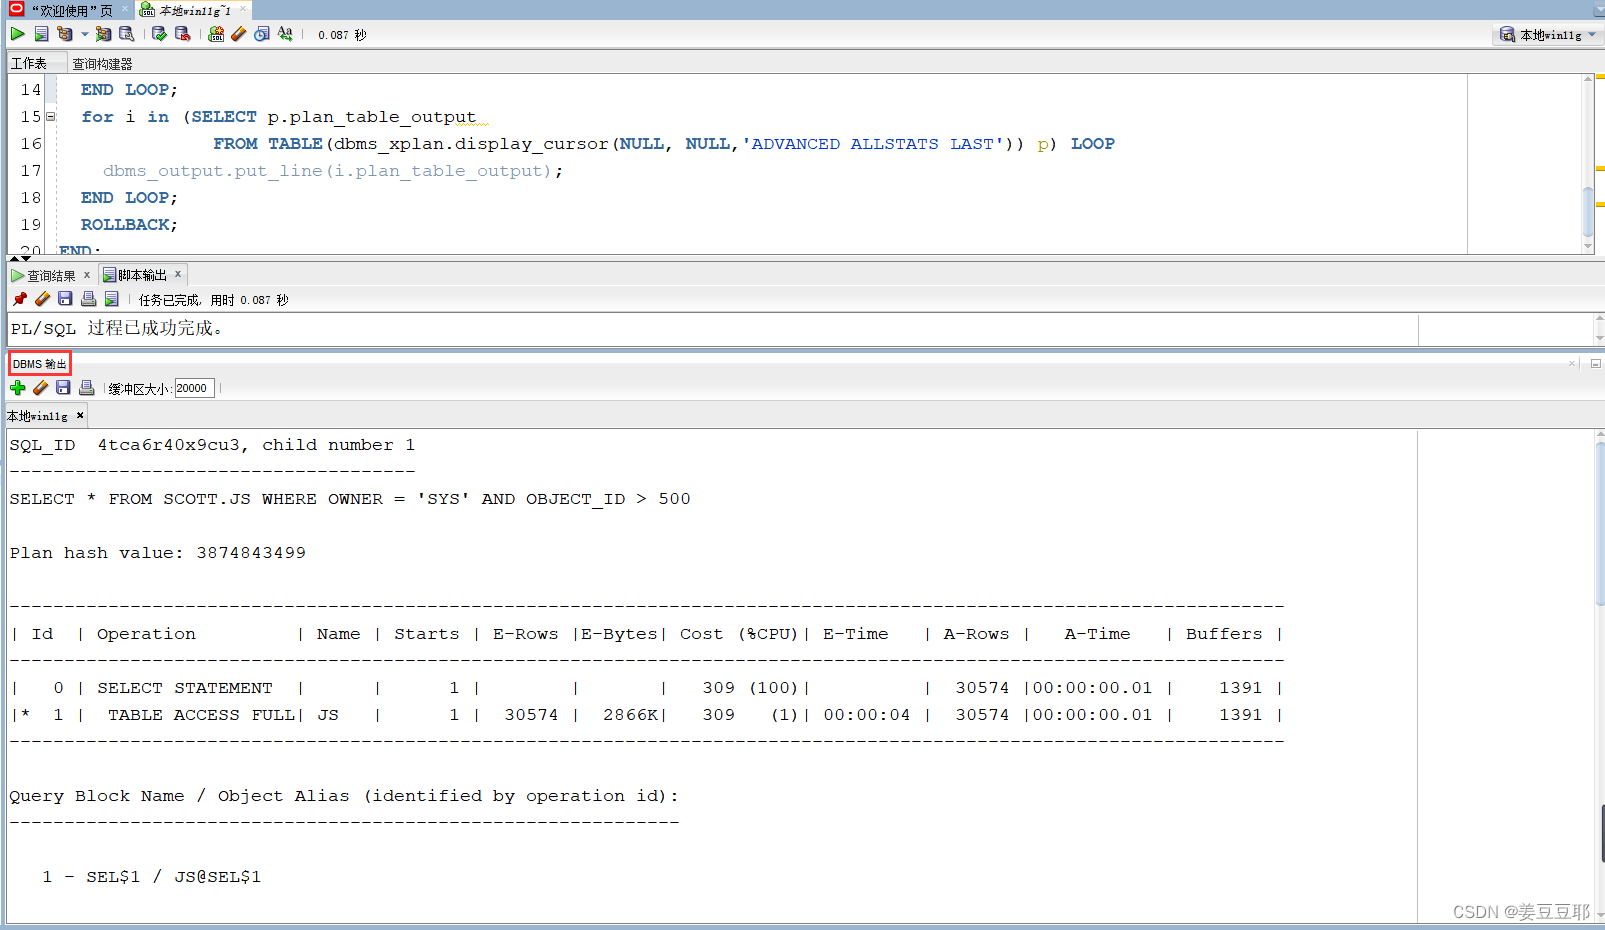Save the DBMS output using the disk icon
Image resolution: width=1605 pixels, height=930 pixels.
click(x=63, y=387)
